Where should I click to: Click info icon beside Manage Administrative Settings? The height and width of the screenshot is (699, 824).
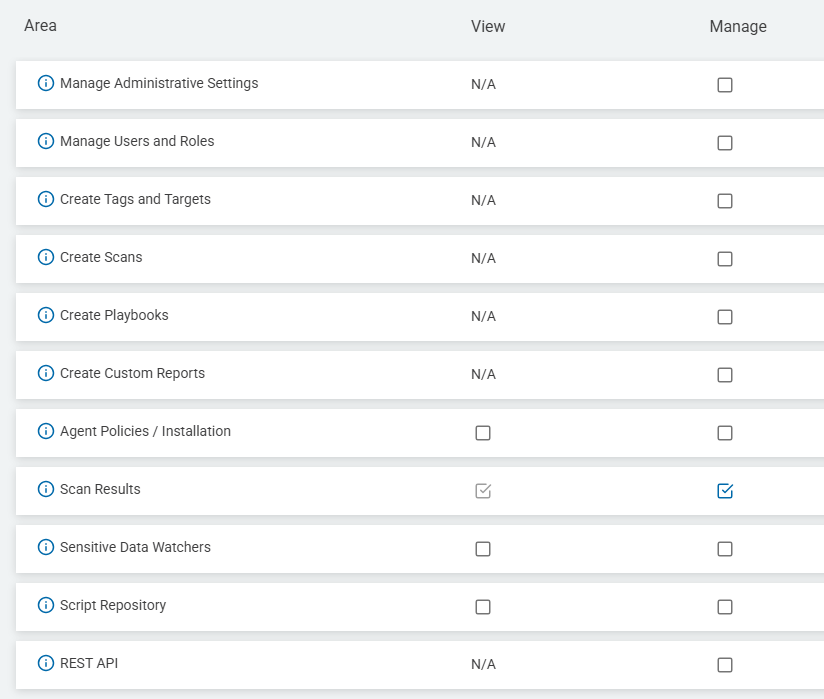pos(45,84)
